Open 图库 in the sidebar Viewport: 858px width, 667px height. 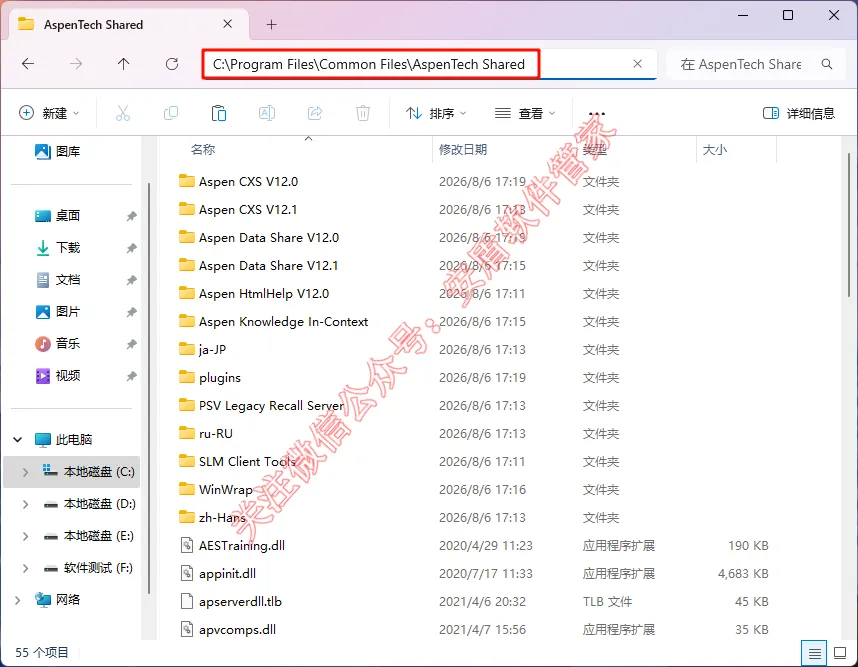tap(58, 151)
